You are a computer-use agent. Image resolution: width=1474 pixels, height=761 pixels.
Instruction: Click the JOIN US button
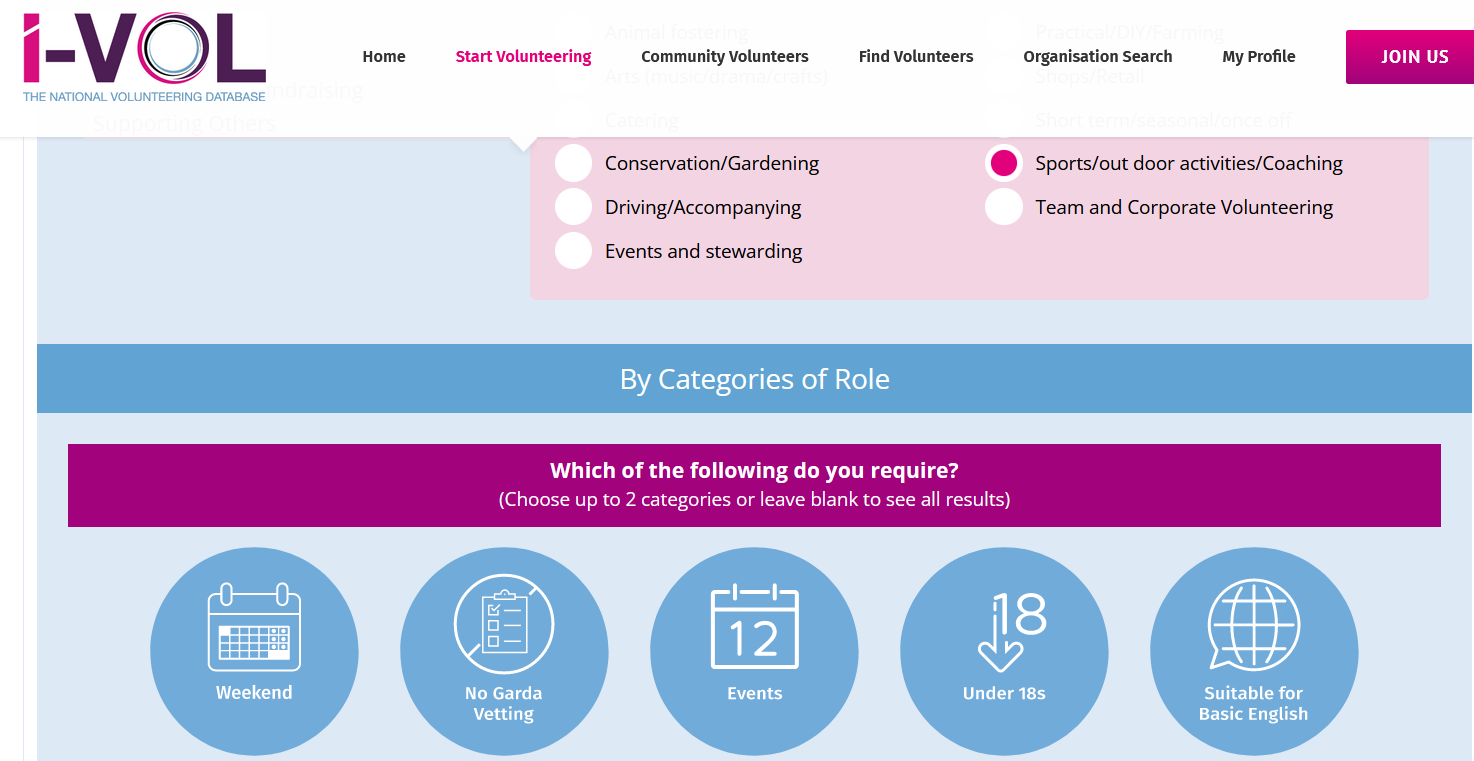tap(1410, 57)
